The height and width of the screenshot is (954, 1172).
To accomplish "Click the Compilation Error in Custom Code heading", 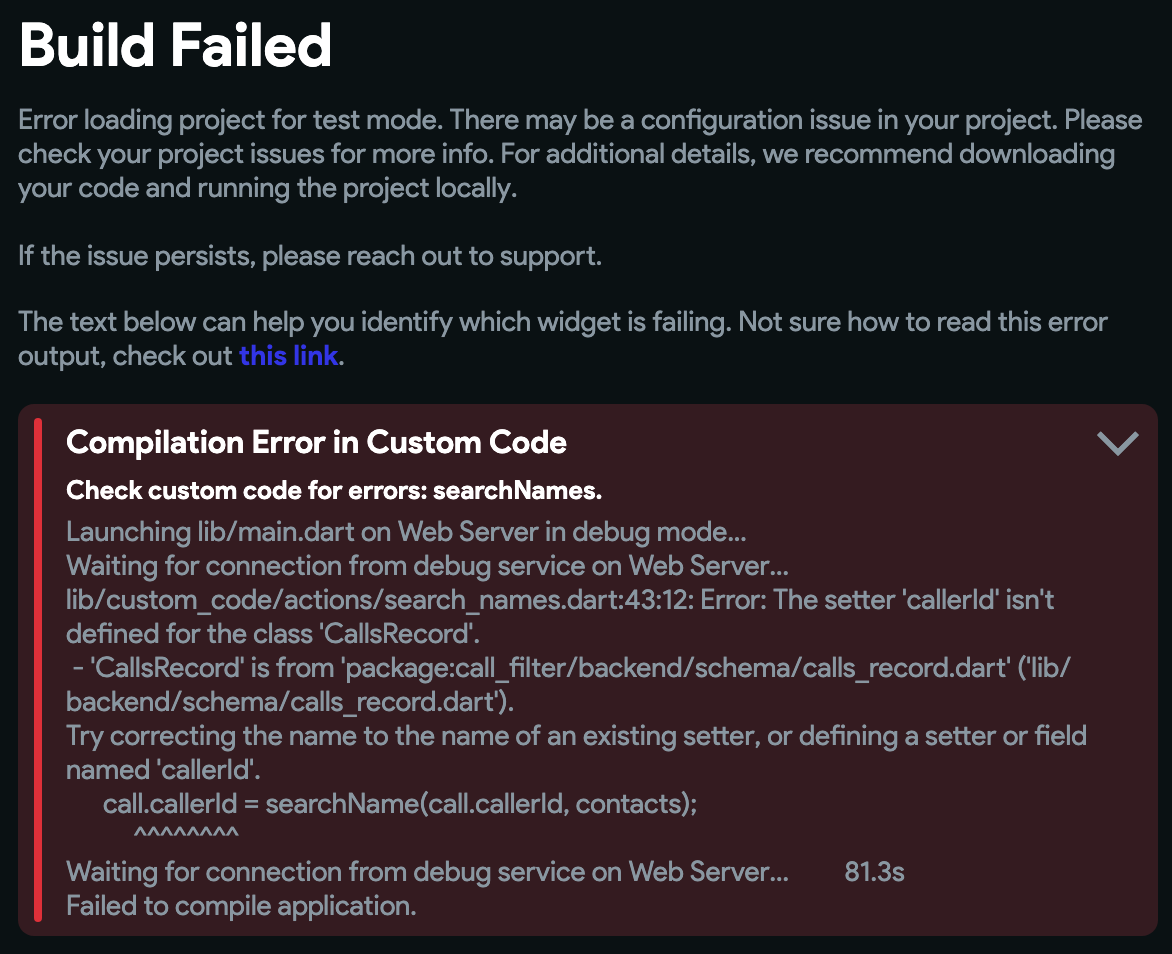I will [x=316, y=442].
